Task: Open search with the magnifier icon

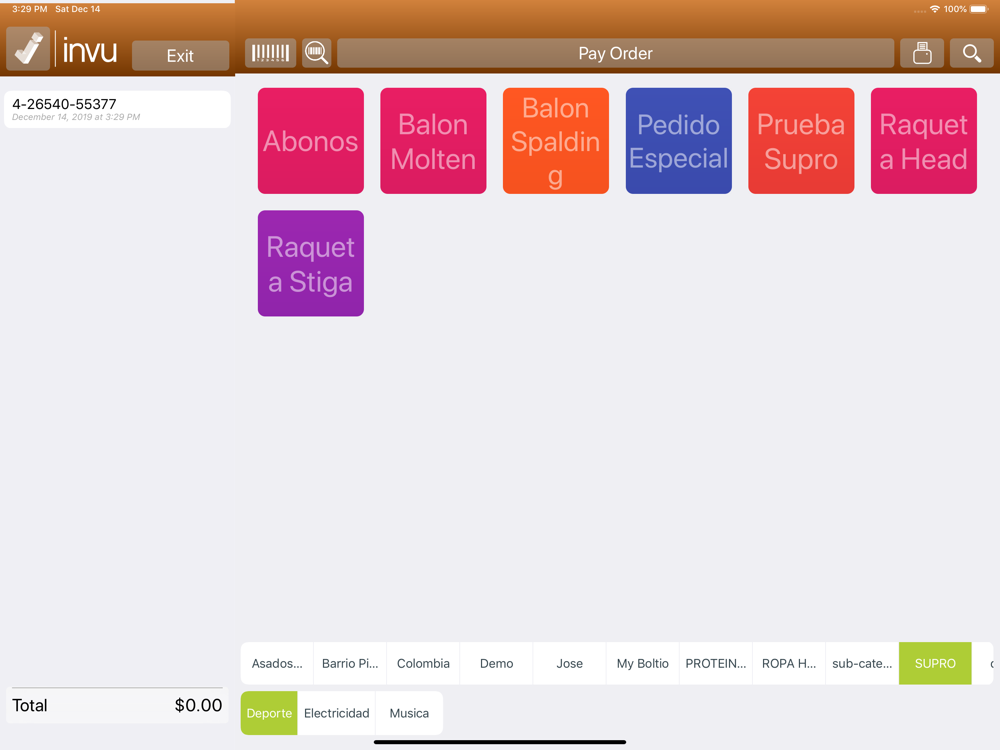Action: [971, 53]
